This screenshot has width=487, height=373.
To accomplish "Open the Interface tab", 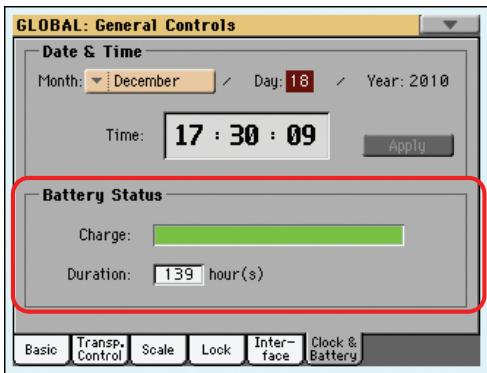I will tap(275, 349).
